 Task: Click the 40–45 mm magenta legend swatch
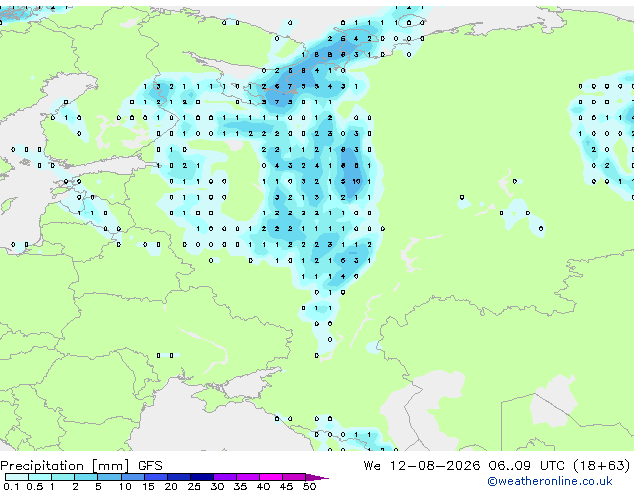(x=271, y=477)
